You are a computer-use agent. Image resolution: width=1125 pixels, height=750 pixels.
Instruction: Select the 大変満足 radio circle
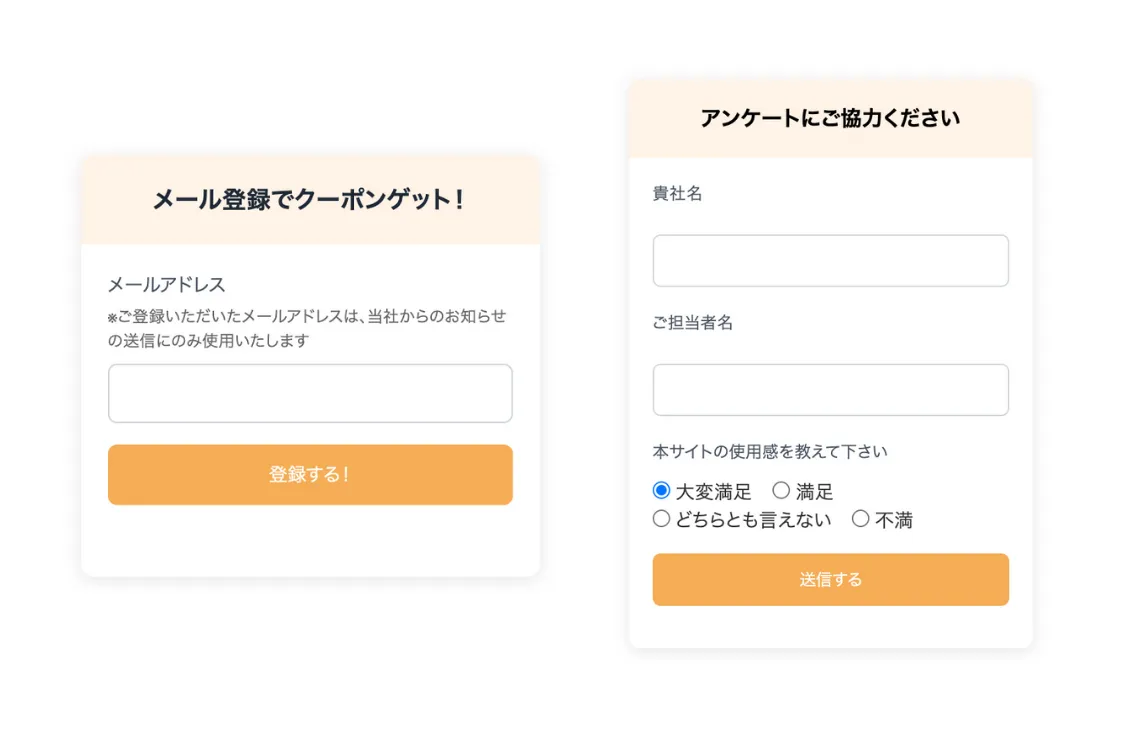[x=661, y=490]
